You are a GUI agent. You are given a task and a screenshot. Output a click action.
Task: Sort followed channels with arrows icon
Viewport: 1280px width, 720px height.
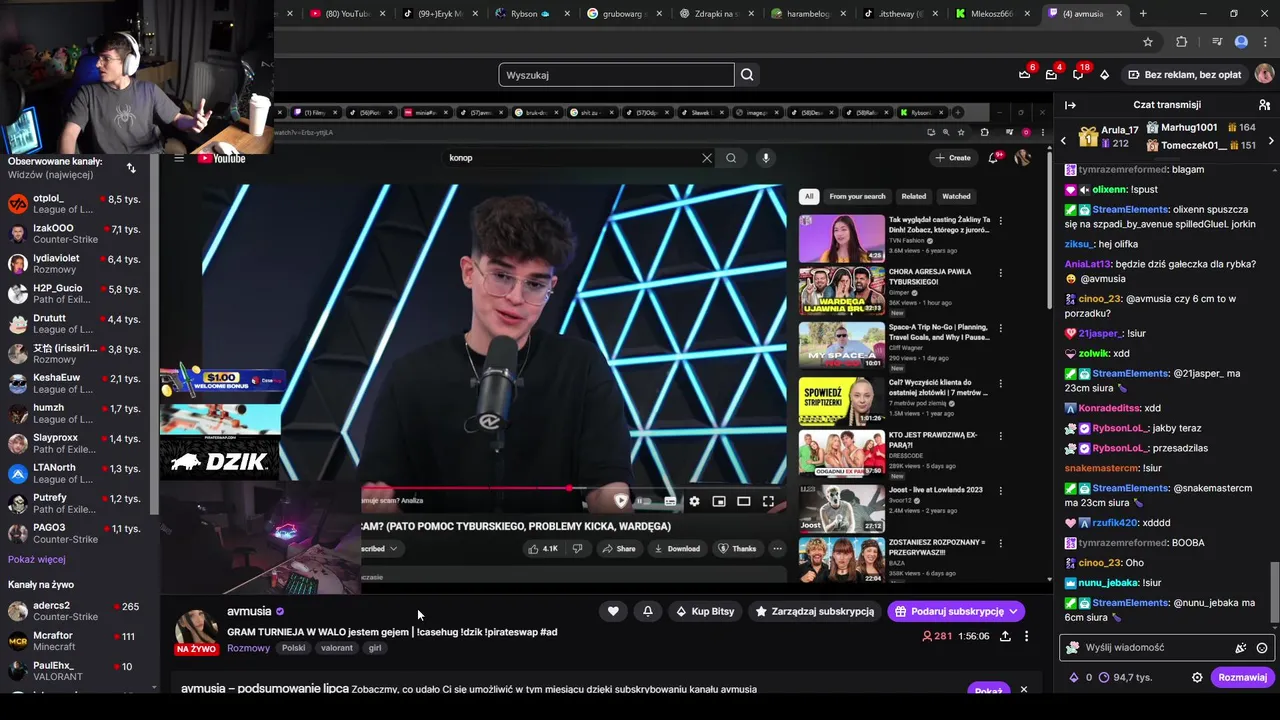click(x=131, y=167)
